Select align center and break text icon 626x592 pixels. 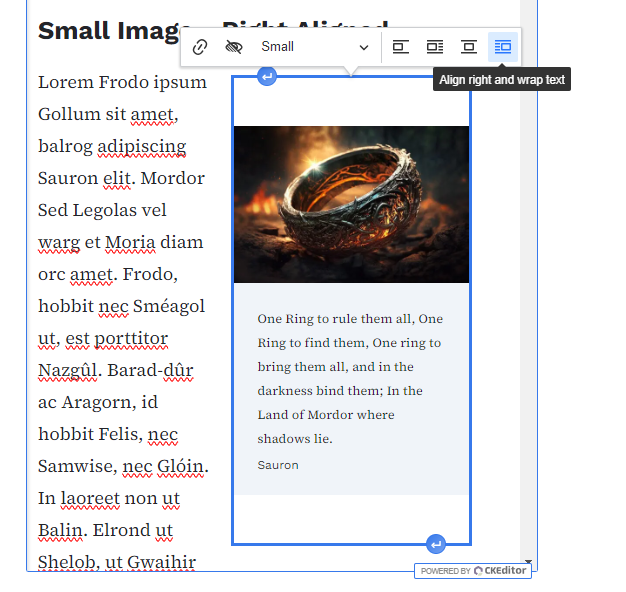(x=468, y=47)
